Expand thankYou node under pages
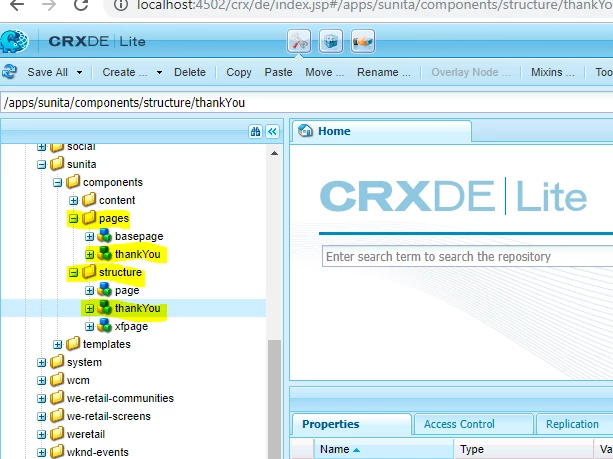613x459 pixels. tap(90, 255)
